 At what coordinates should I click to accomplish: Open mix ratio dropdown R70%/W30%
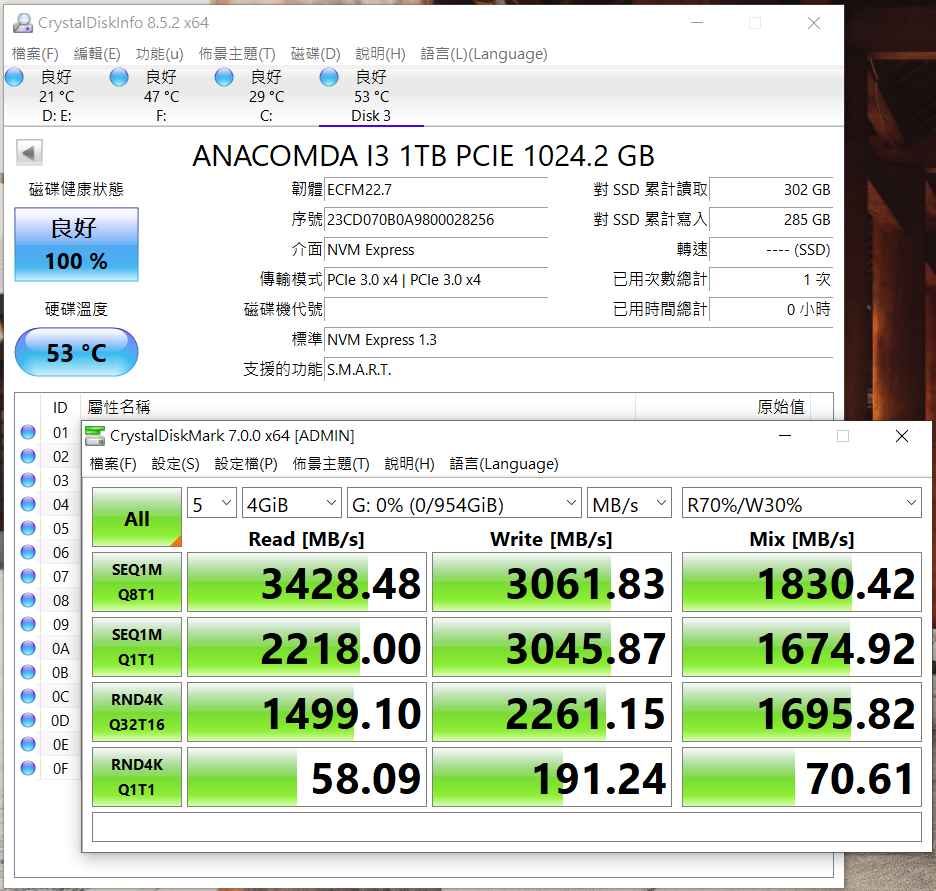pyautogui.click(x=801, y=503)
